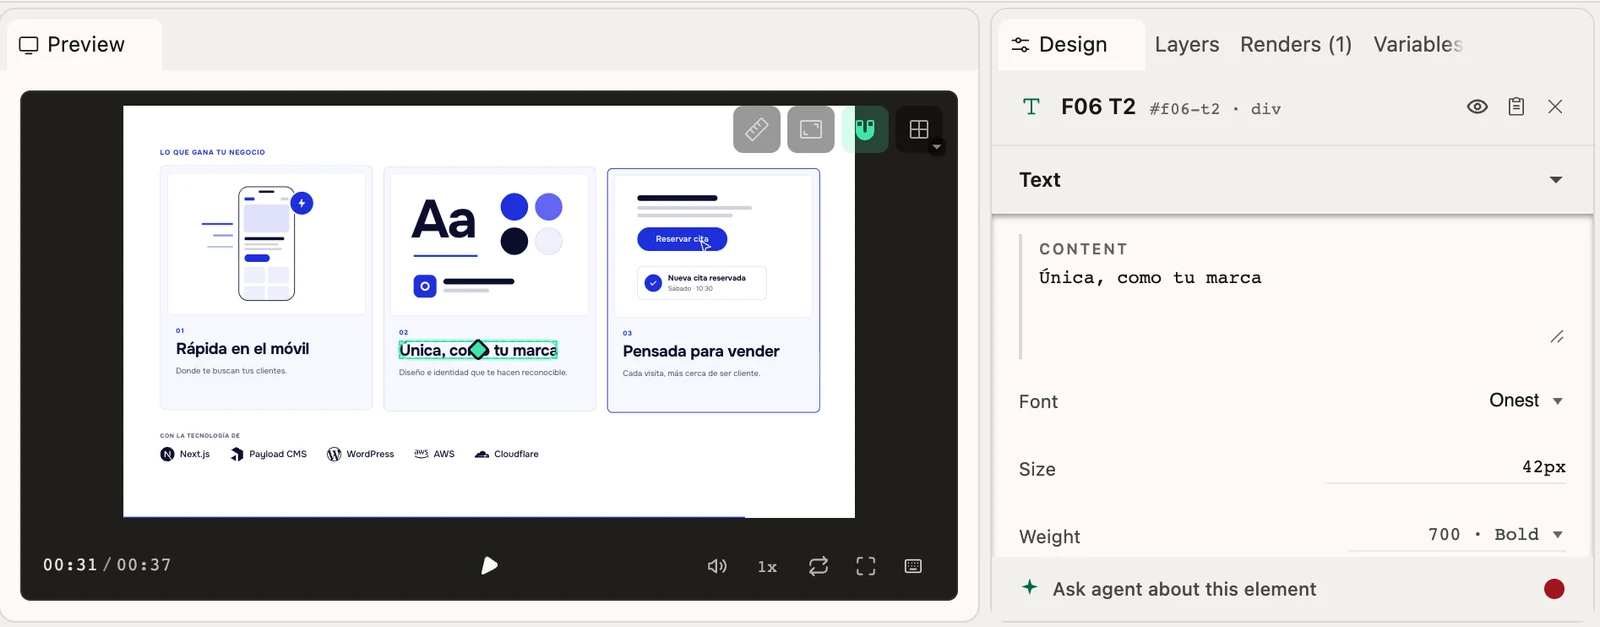
Task: Switch to the Design tab
Action: coord(1072,44)
